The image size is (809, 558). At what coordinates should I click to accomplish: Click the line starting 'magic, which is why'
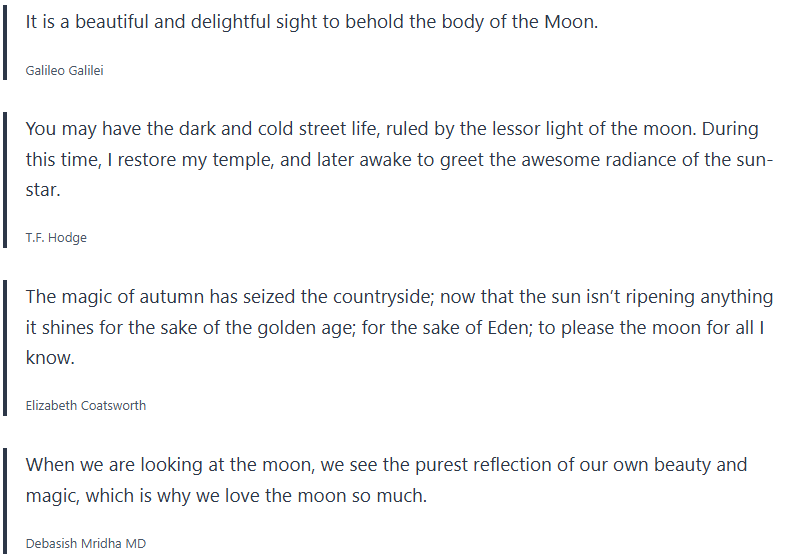click(226, 495)
